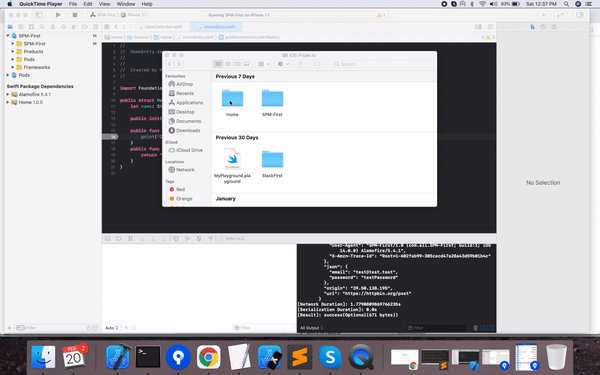Run the Xcode project with Play button
This screenshot has height=375, width=600.
pyautogui.click(x=58, y=15)
